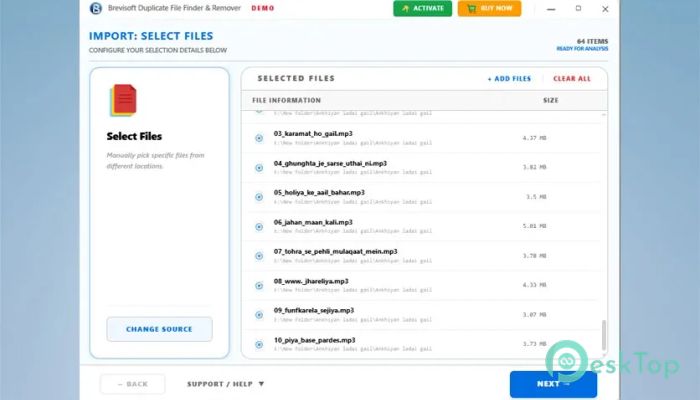Select file name 10_piya_base_pardes.mp3

pyautogui.click(x=315, y=340)
